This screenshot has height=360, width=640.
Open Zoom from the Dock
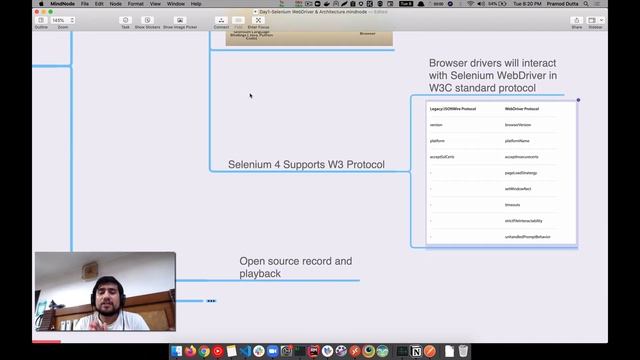pos(273,351)
